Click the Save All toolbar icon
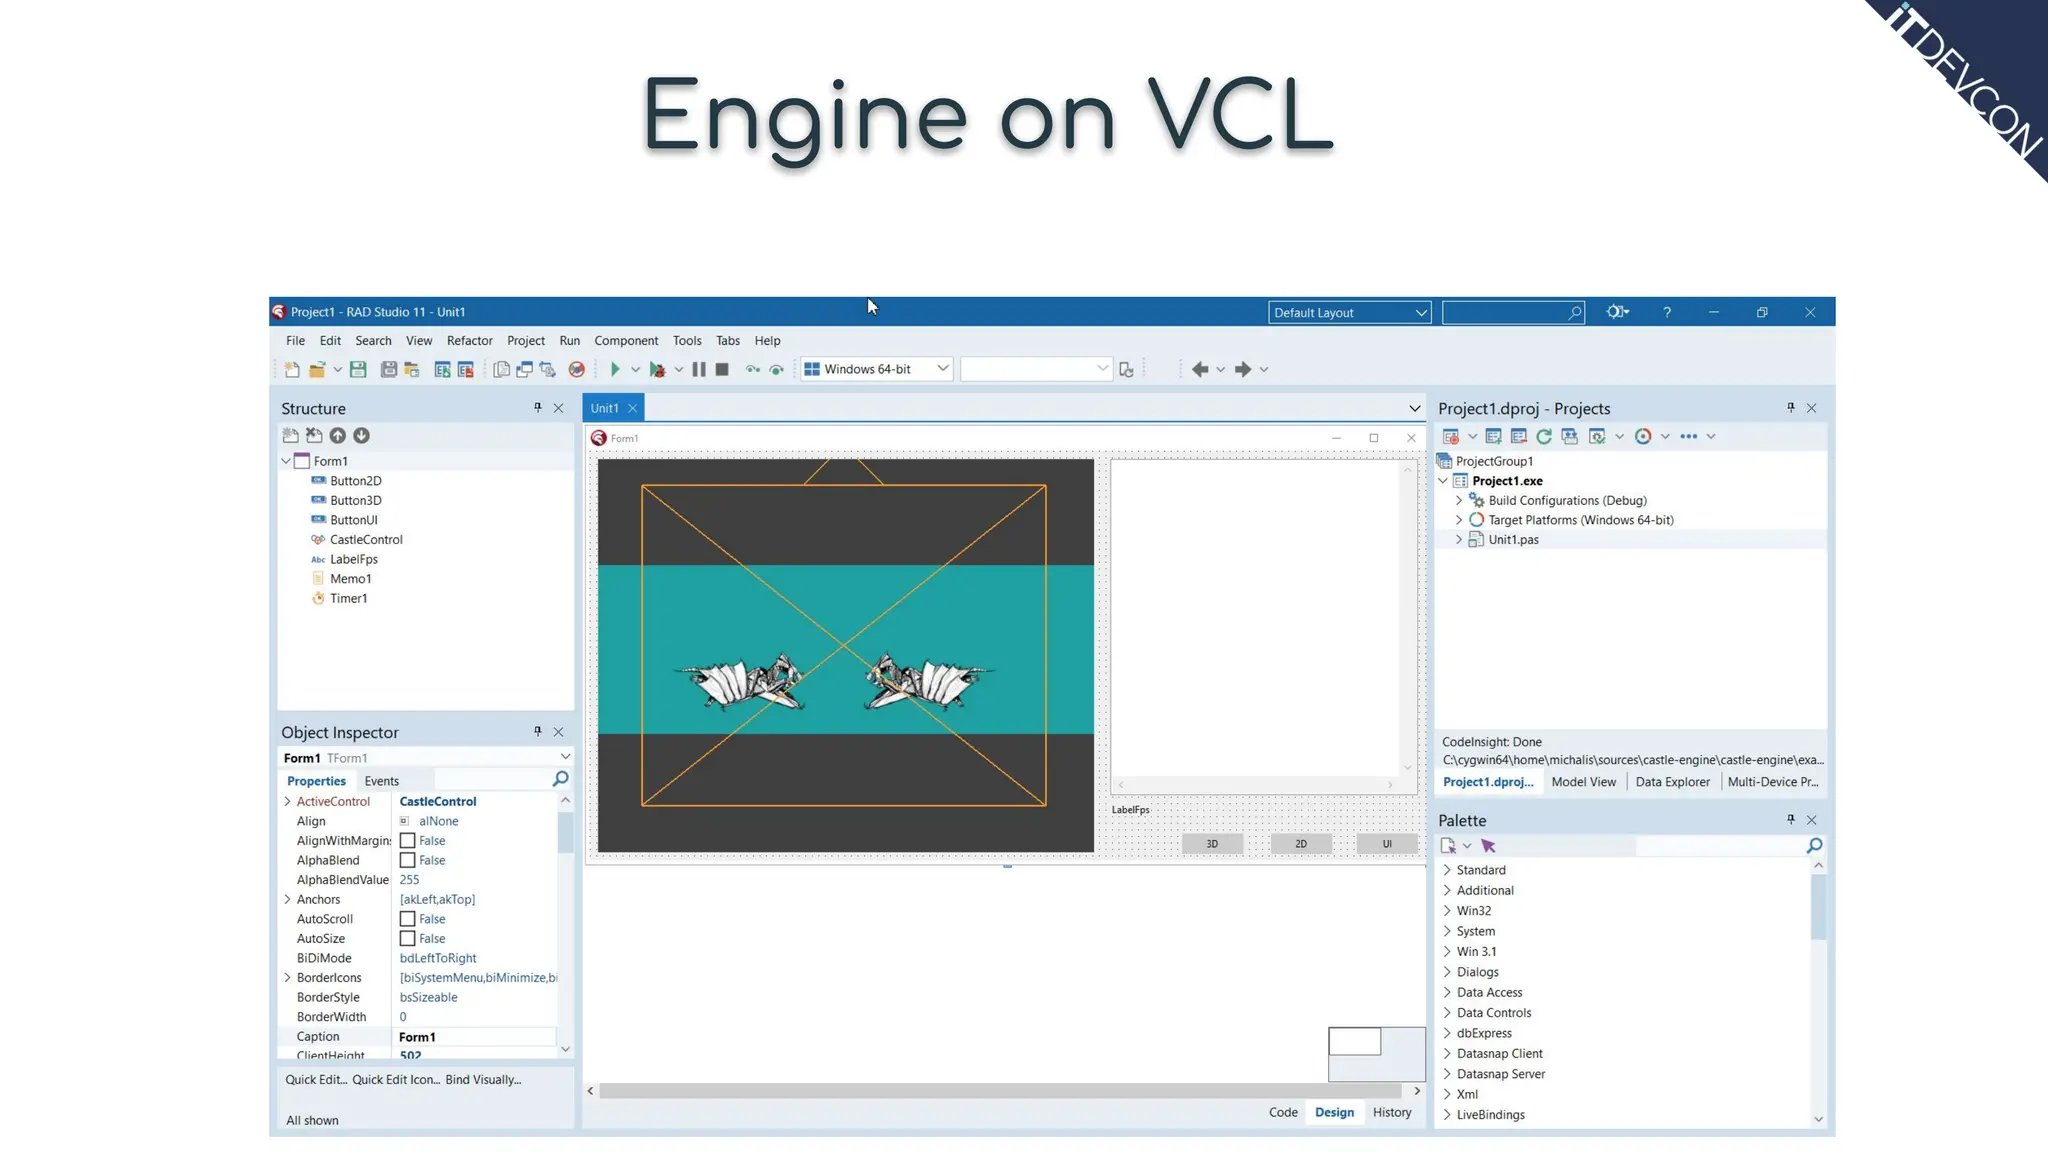Screen dimensions: 2048x1152 pos(389,369)
